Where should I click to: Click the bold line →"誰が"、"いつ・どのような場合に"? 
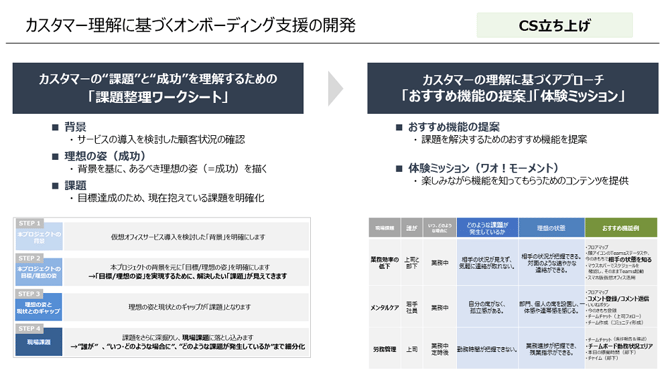pyautogui.click(x=188, y=346)
